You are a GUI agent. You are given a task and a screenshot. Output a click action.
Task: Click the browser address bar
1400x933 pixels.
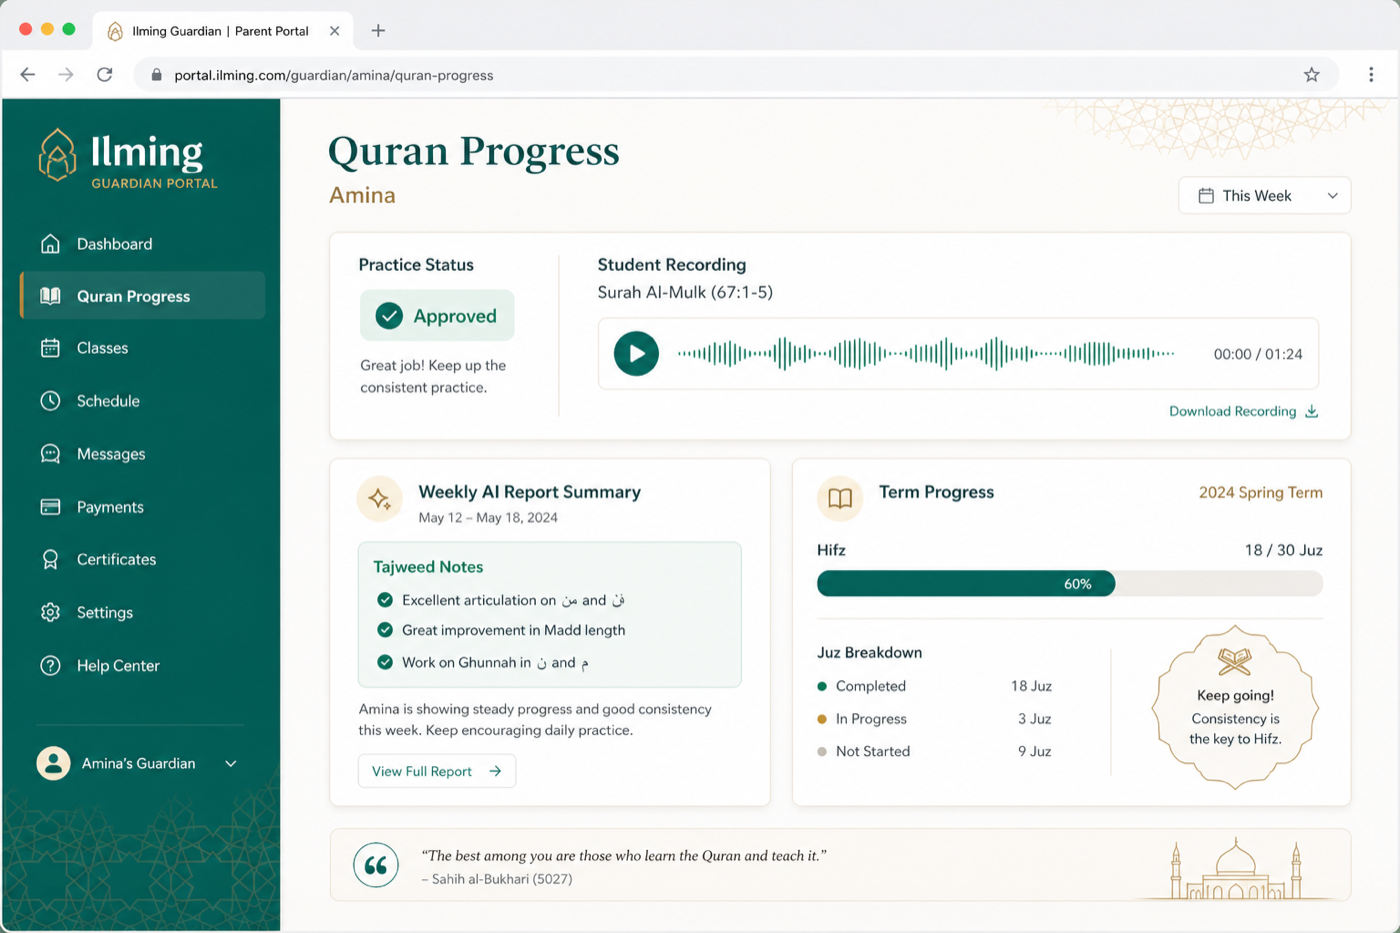pos(735,75)
